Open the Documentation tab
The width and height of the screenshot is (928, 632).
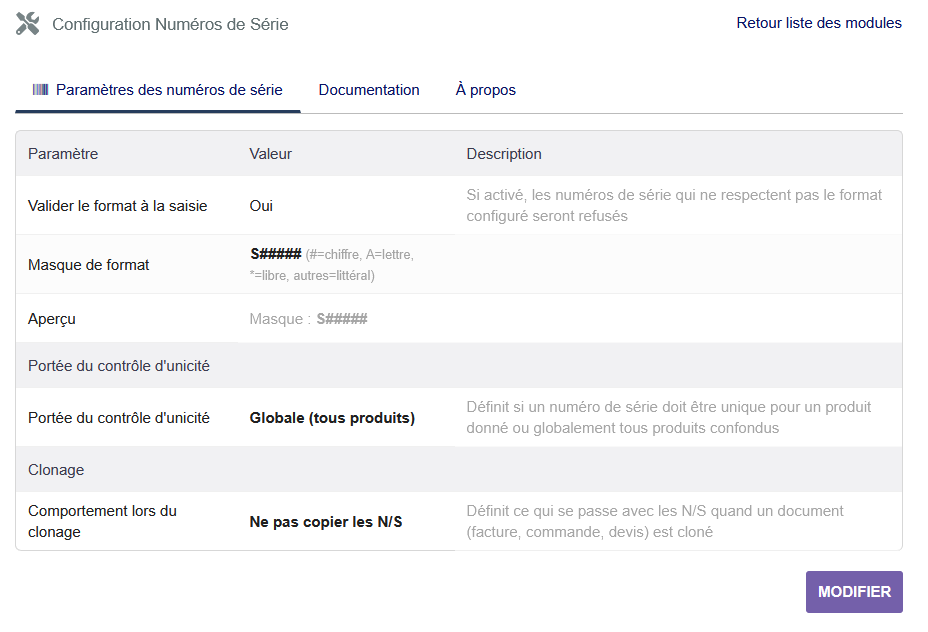coord(369,90)
